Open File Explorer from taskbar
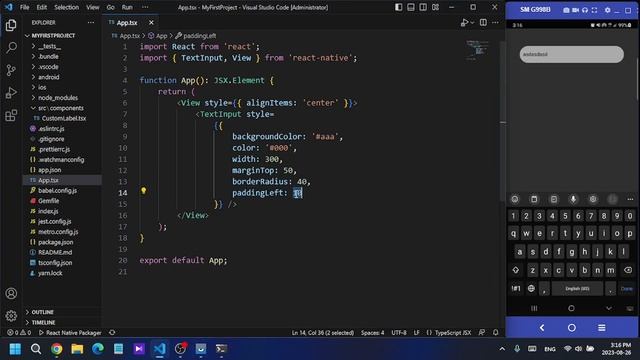640x360 pixels. point(77,349)
